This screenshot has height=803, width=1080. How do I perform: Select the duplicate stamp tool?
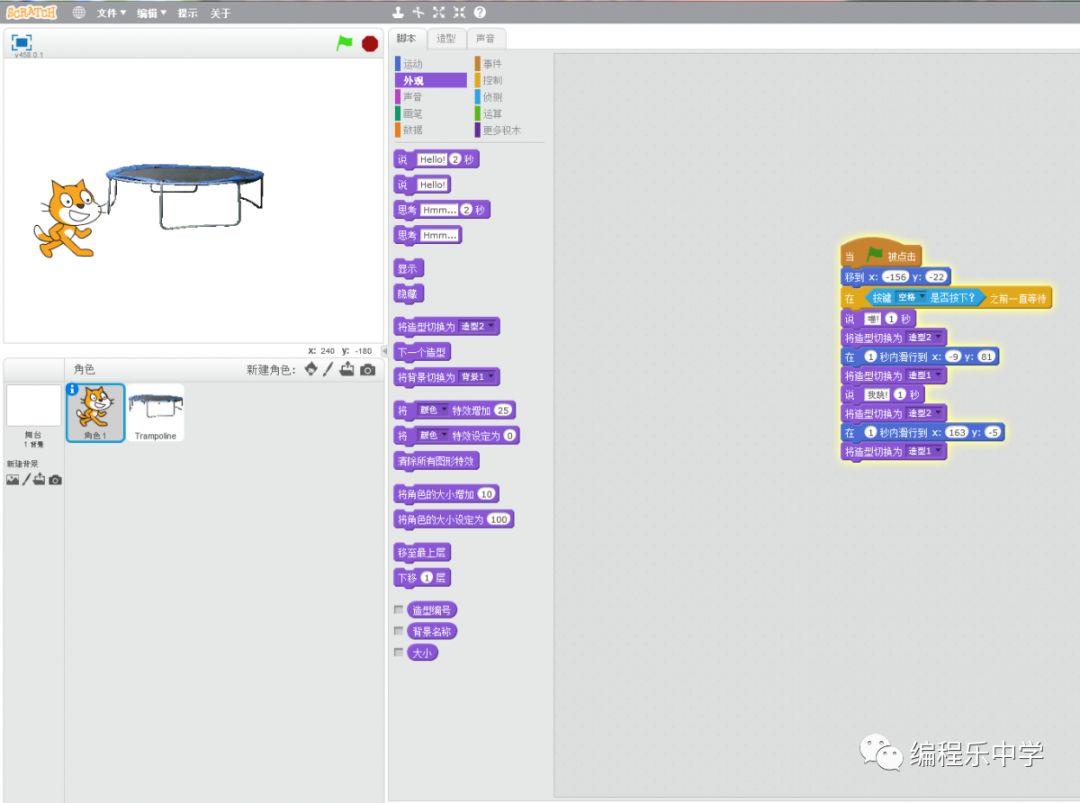point(397,12)
